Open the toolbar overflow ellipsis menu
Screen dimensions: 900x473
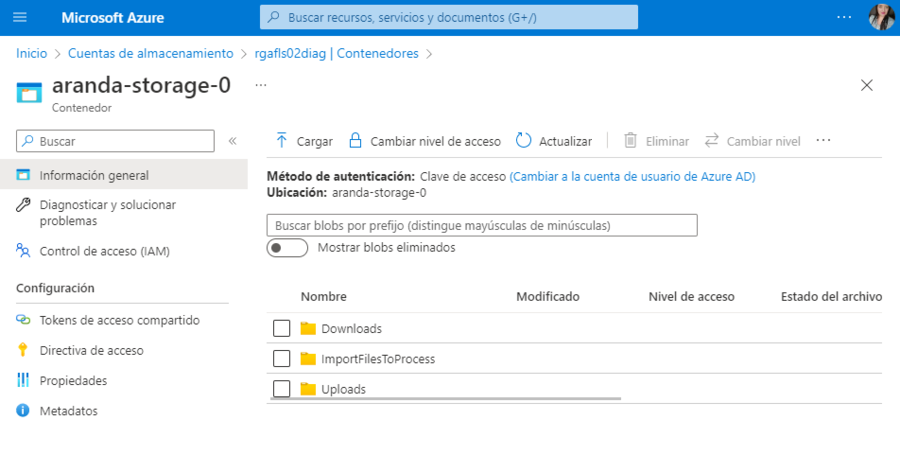823,141
